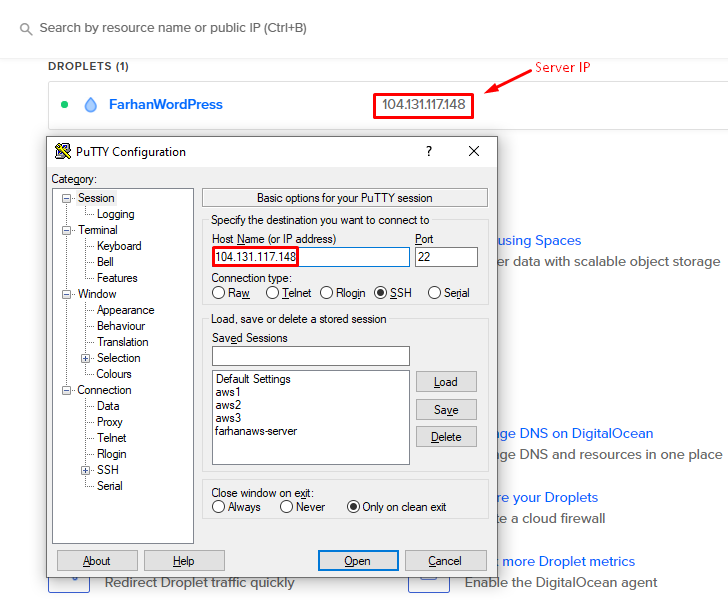Open the DNS on DigitalOcean link
This screenshot has width=728, height=606.
tap(576, 434)
